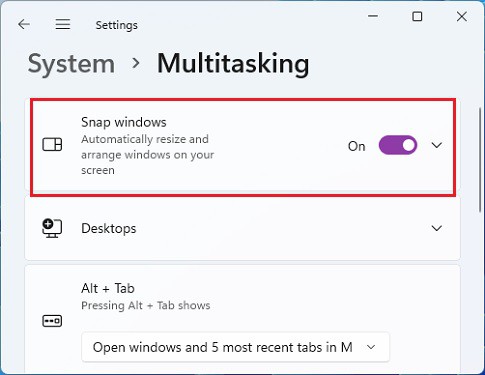Click the Snap windows title text
This screenshot has height=375, width=485.
(124, 122)
